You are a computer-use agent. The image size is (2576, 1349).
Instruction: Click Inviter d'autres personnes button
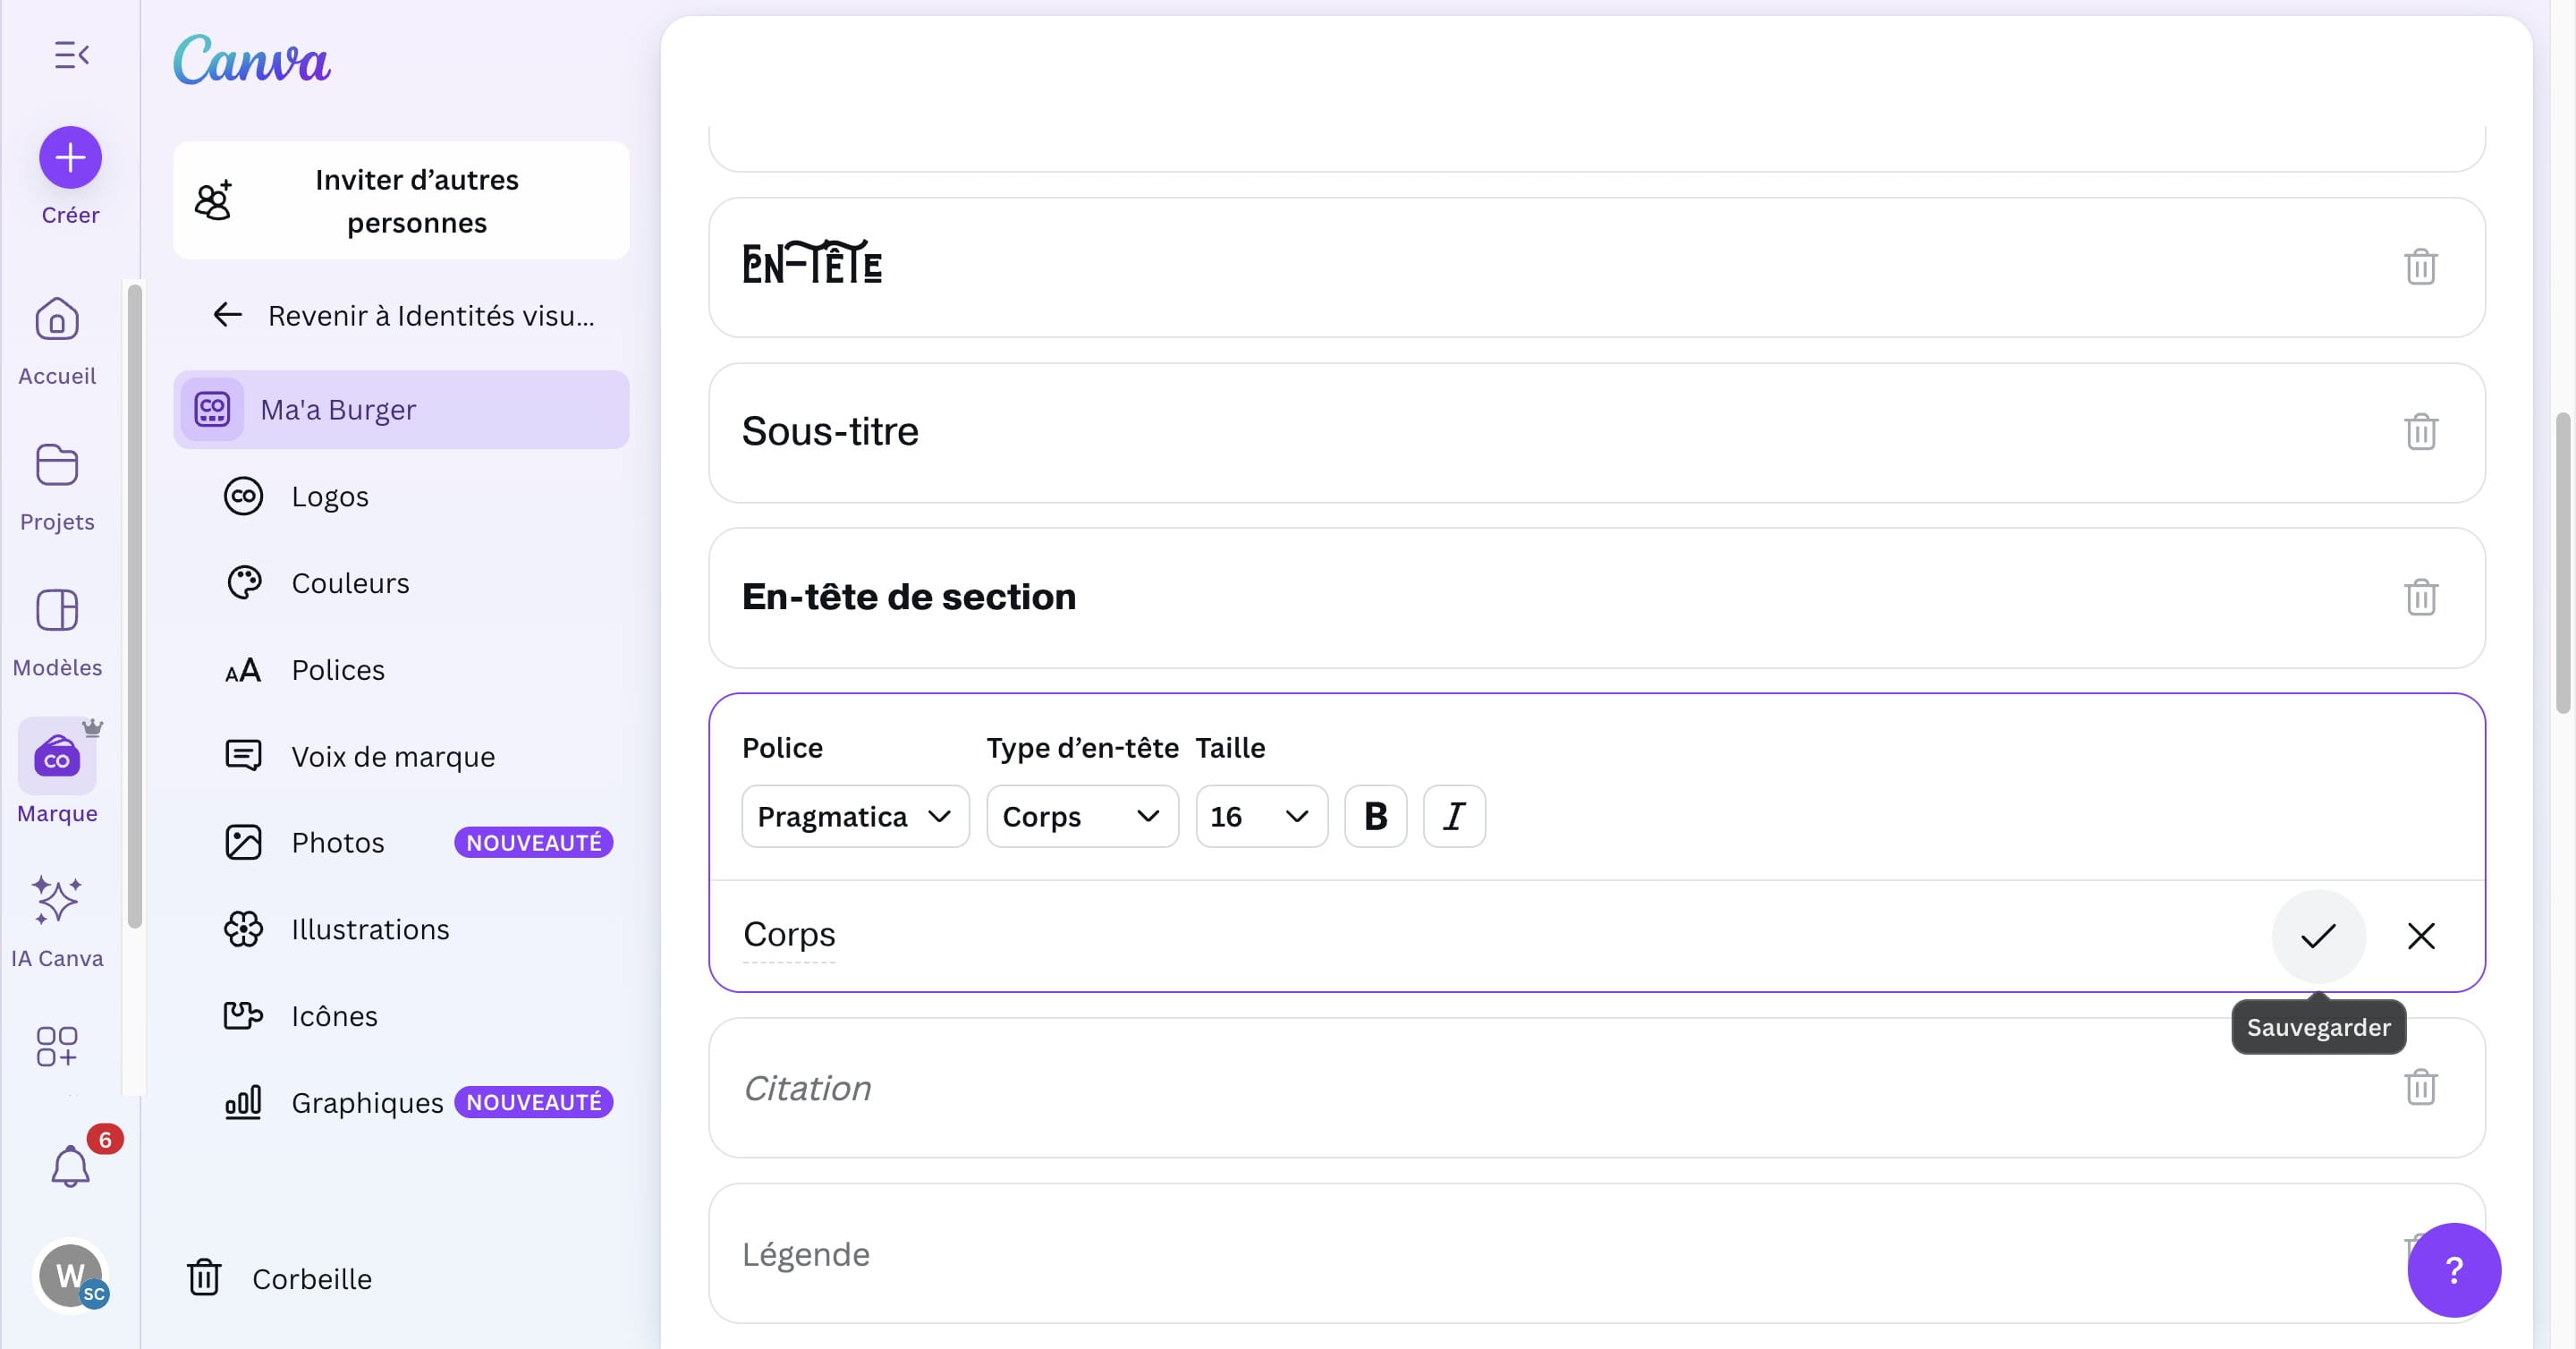[401, 201]
